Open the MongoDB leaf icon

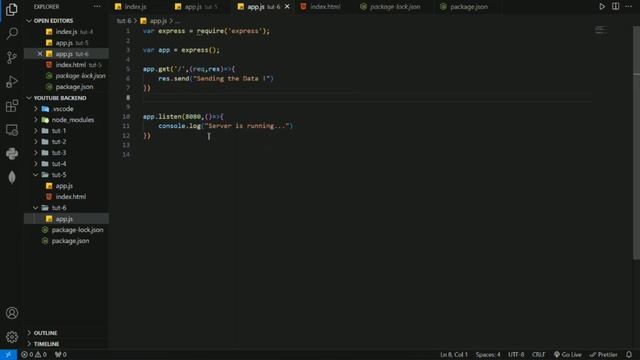[12, 177]
